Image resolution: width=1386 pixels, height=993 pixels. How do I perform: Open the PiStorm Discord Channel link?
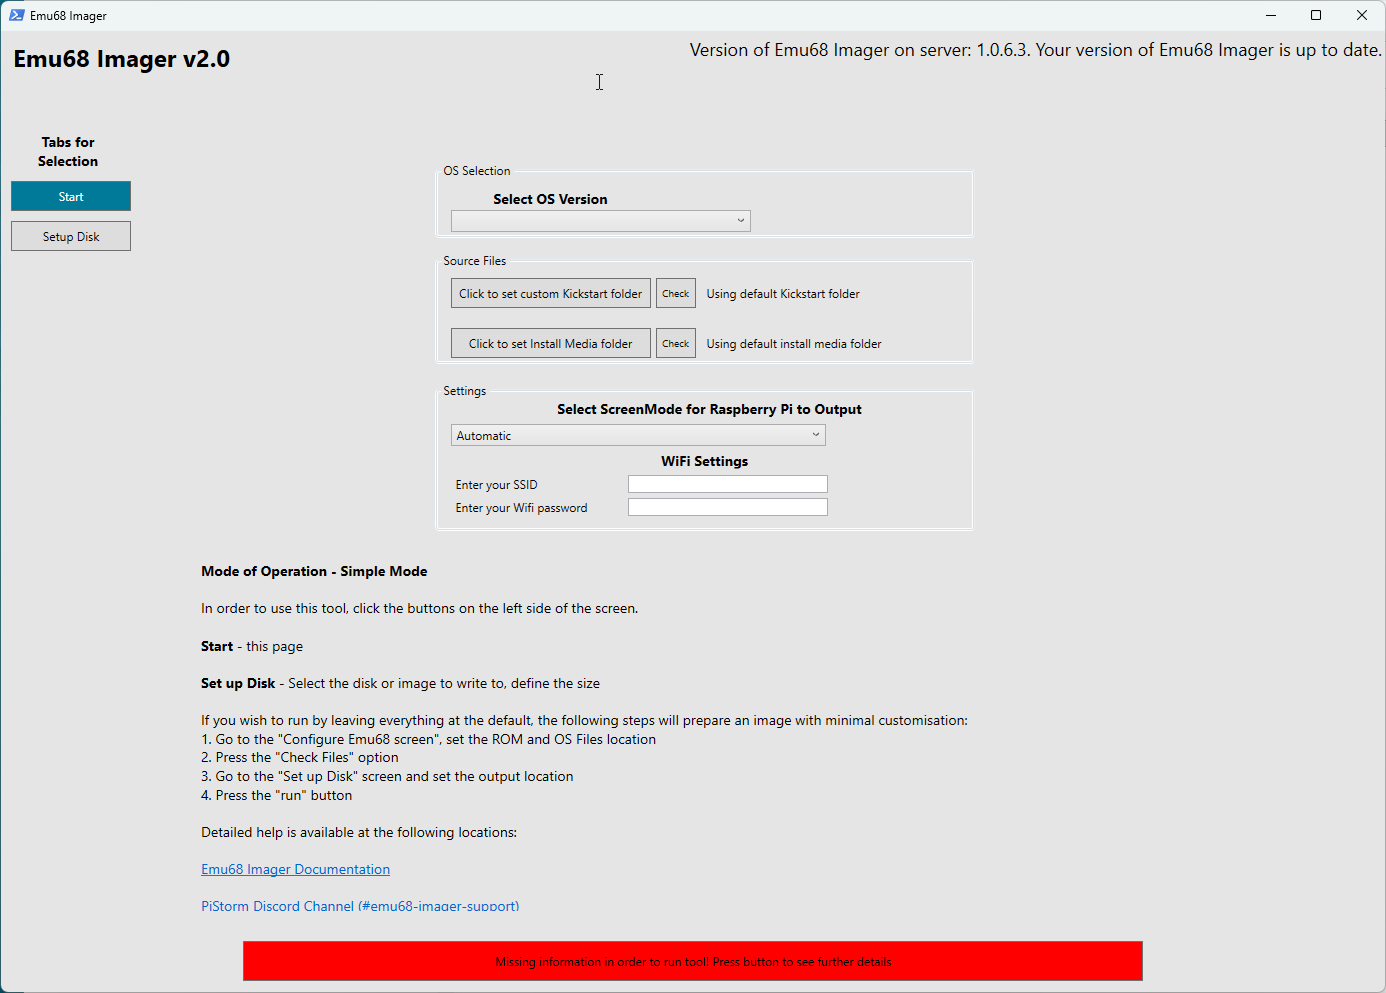pos(360,906)
